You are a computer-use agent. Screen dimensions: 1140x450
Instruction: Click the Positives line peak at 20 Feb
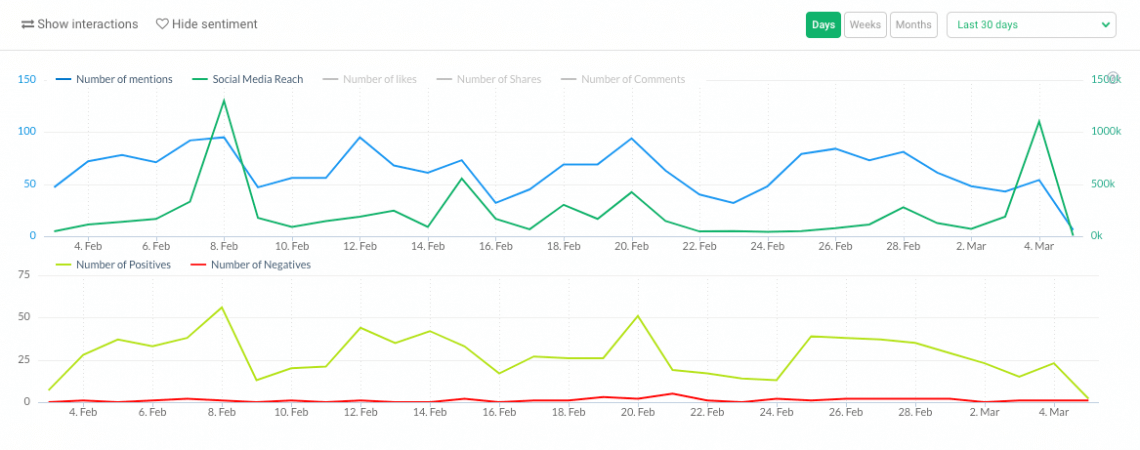[638, 316]
